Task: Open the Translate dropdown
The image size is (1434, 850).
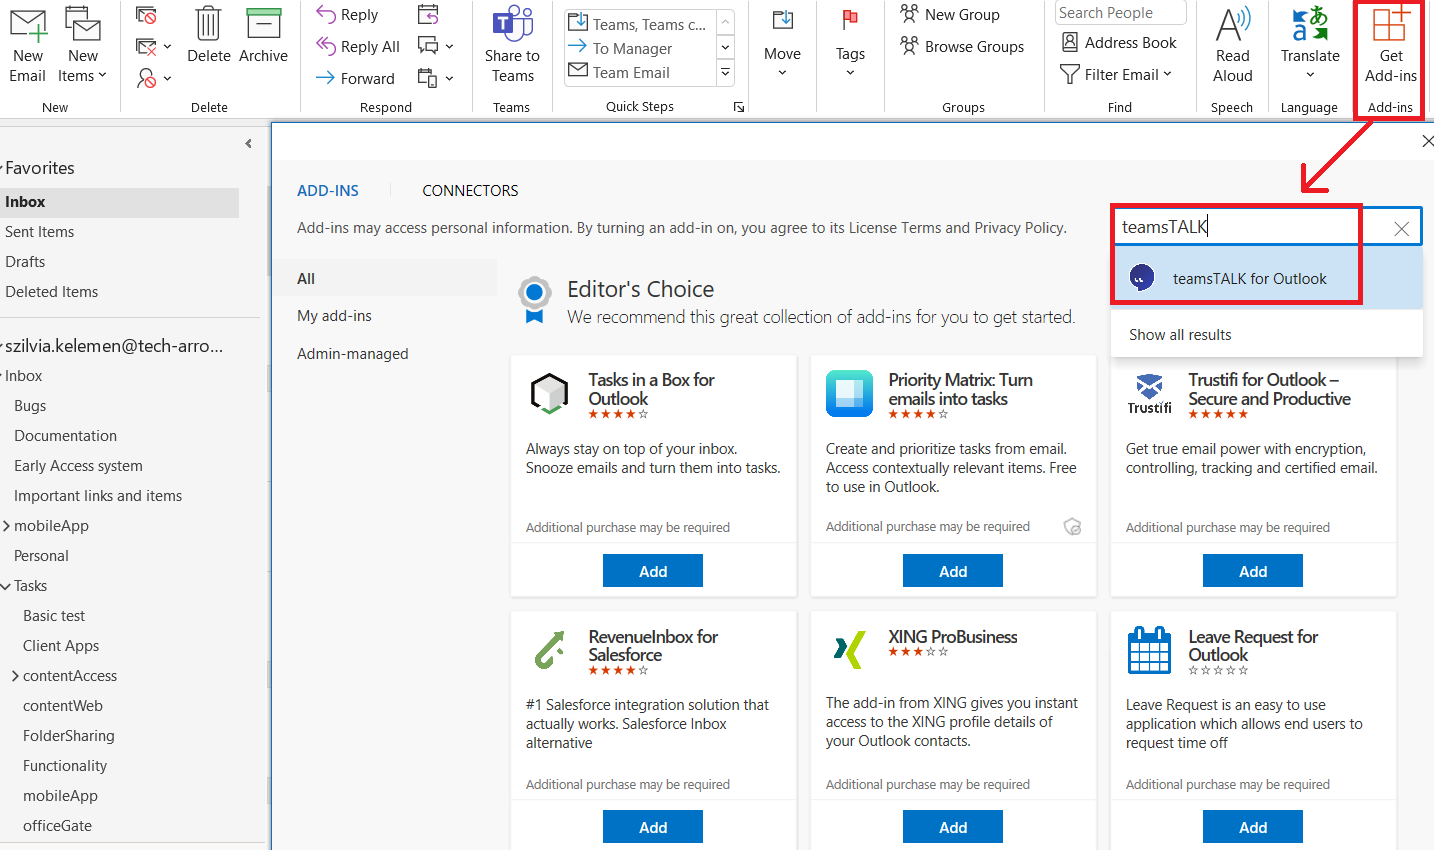Action: click(x=1310, y=74)
